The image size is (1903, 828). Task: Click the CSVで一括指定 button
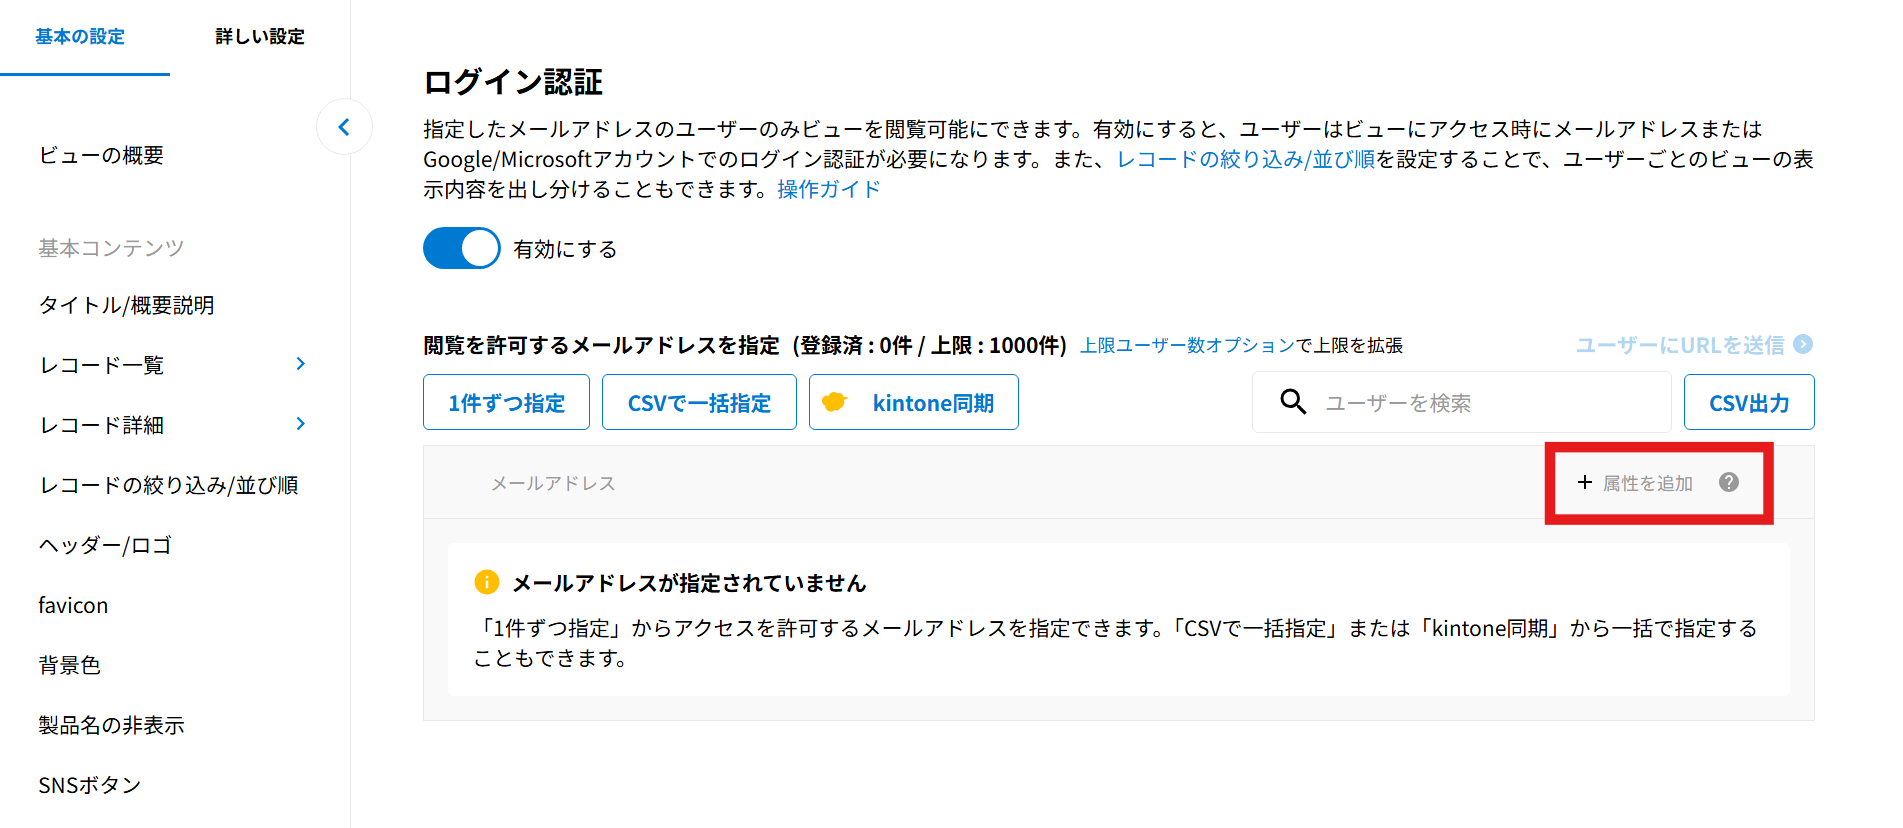click(699, 402)
